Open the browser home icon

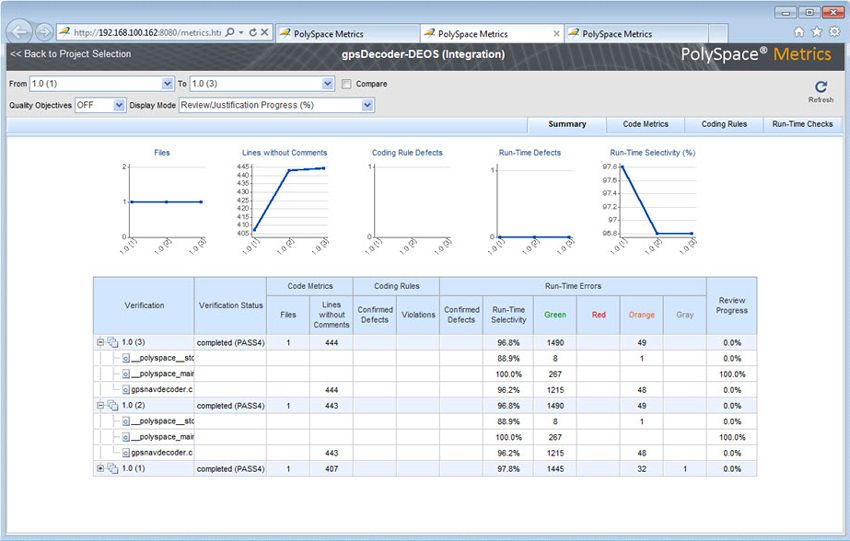(799, 32)
